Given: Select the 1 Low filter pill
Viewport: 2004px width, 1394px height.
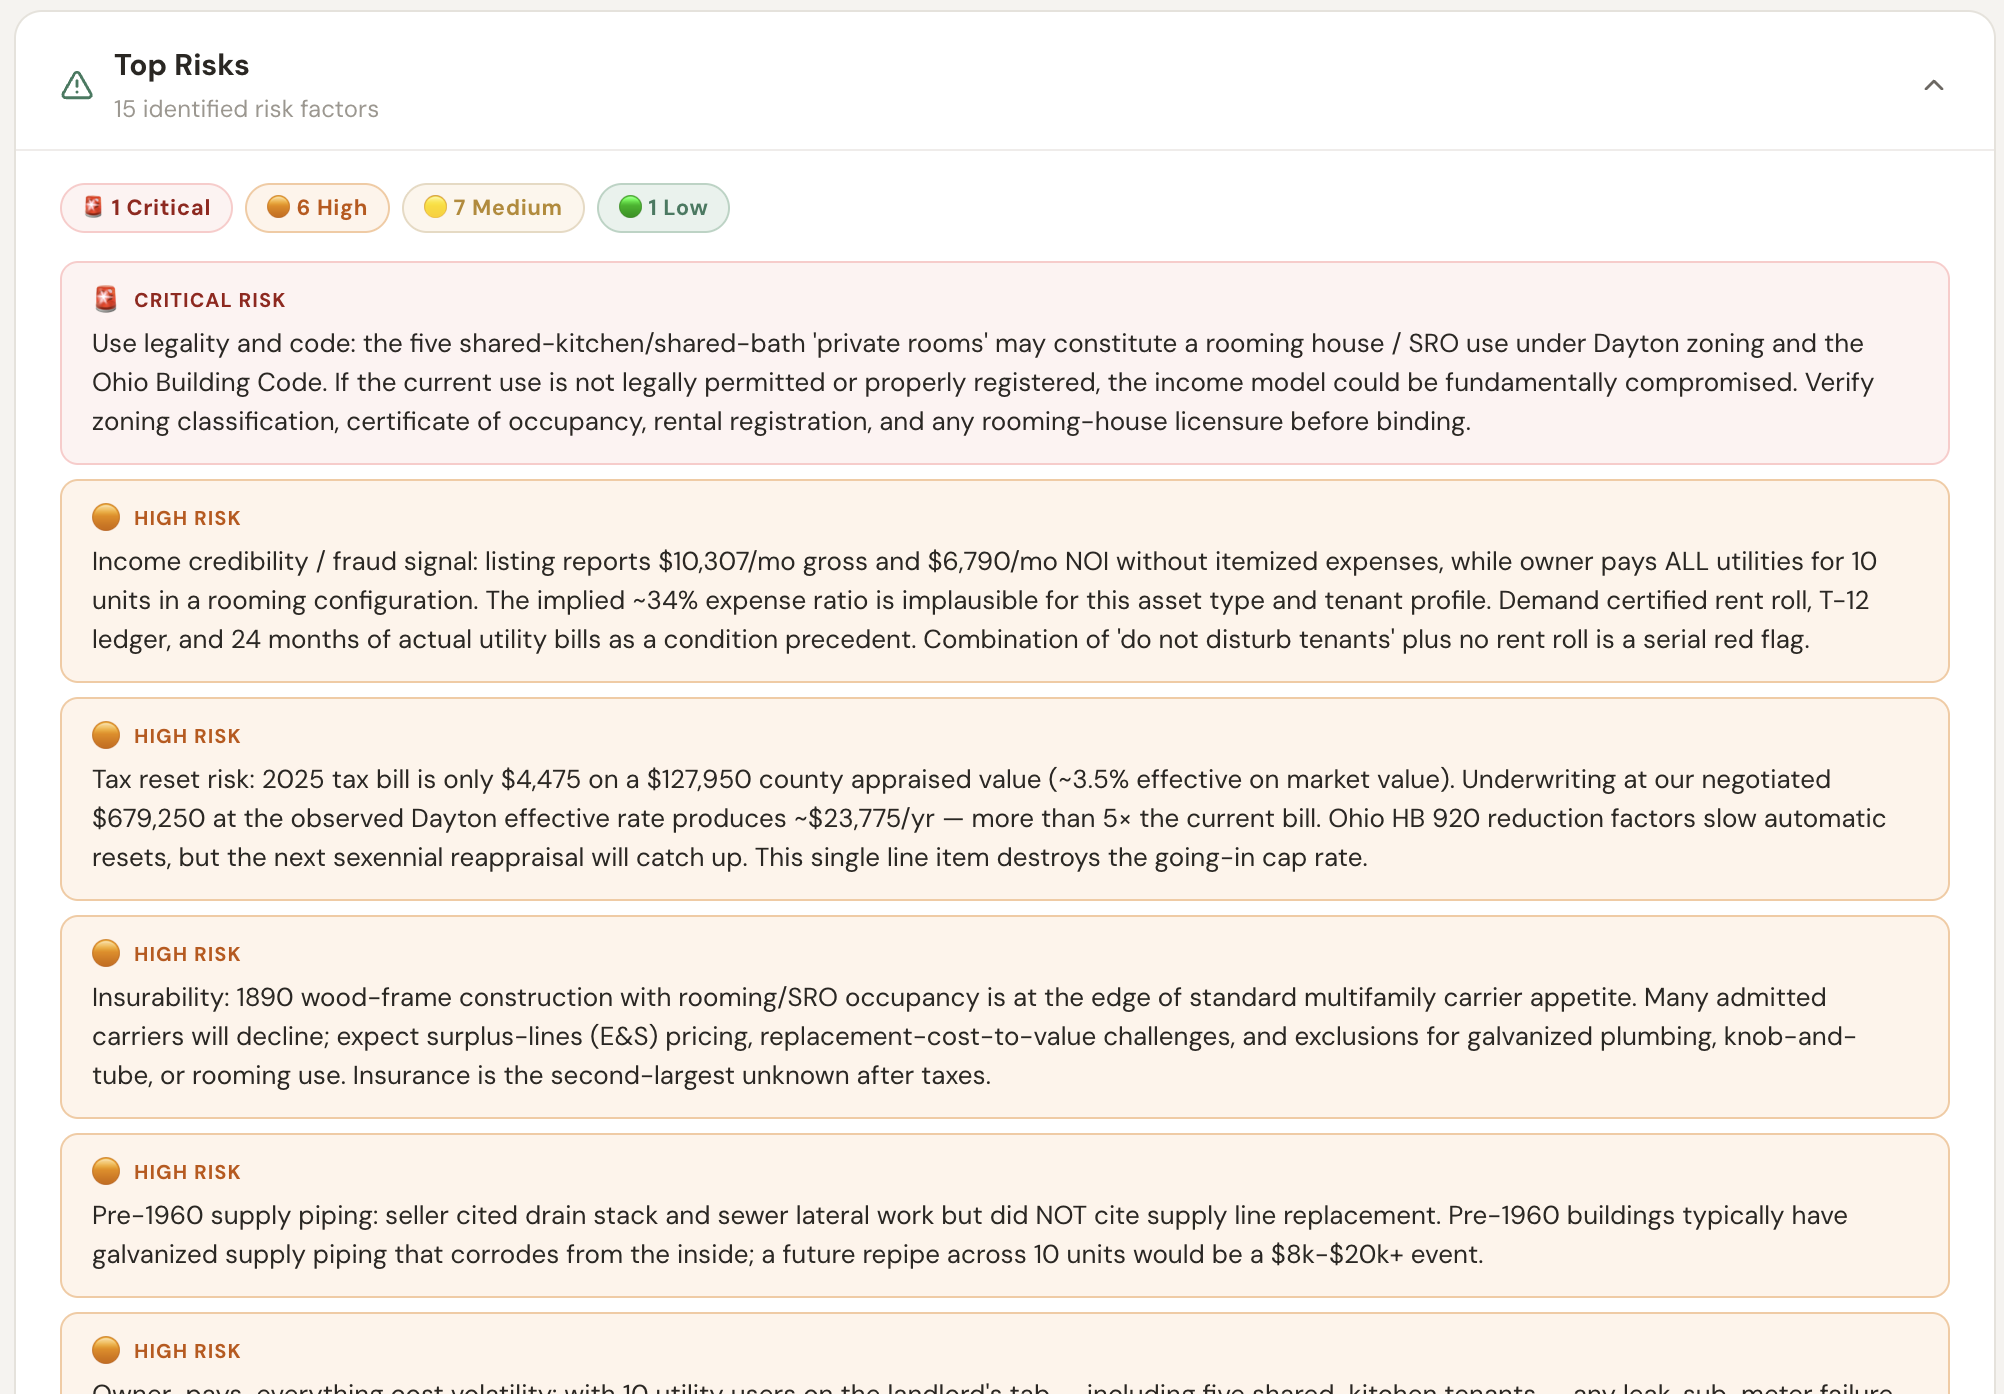Looking at the screenshot, I should click(x=663, y=208).
